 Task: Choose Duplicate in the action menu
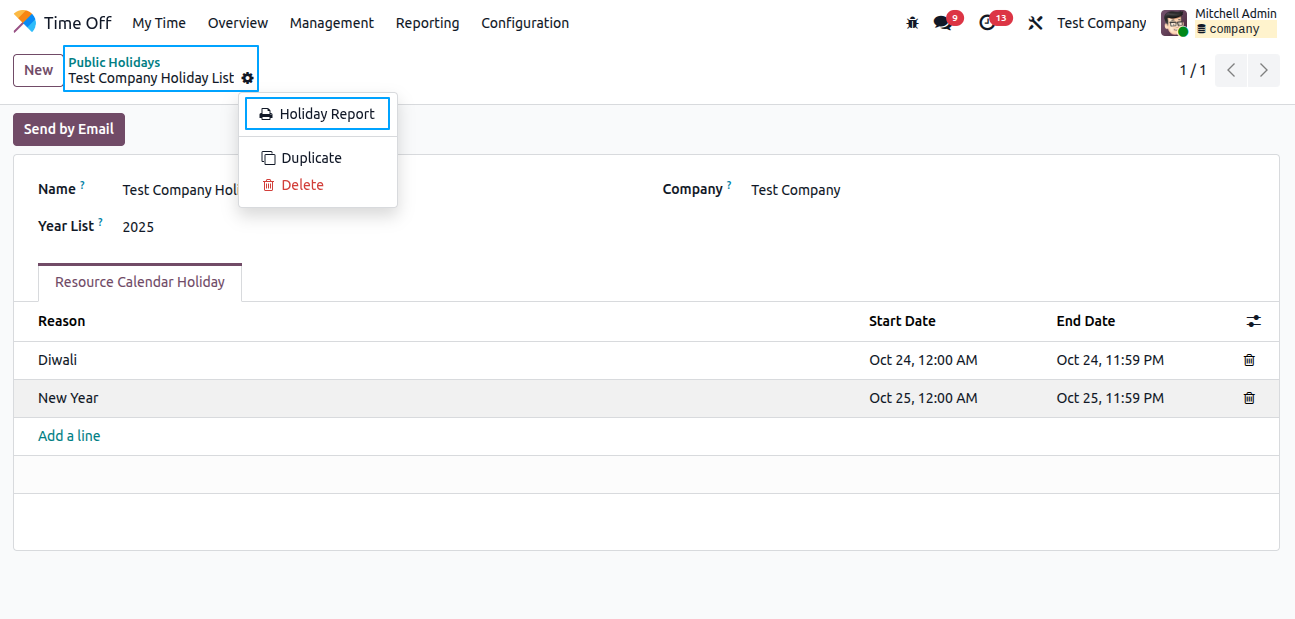(311, 158)
